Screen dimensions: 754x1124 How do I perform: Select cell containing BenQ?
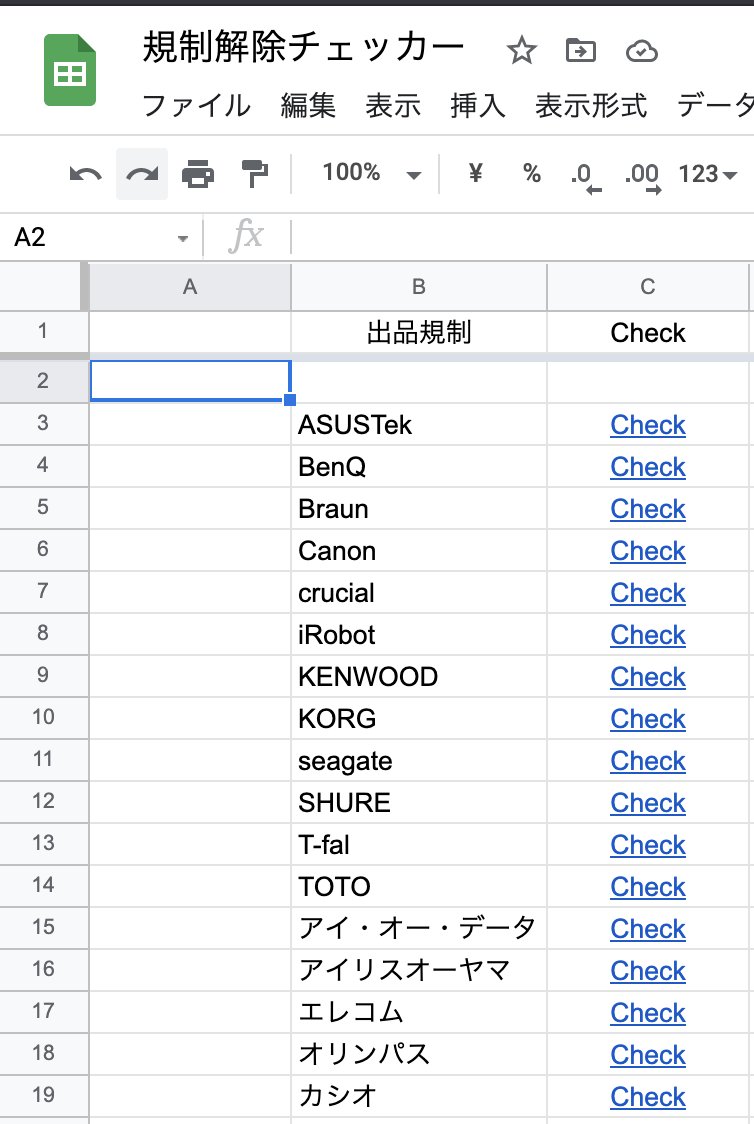click(419, 467)
